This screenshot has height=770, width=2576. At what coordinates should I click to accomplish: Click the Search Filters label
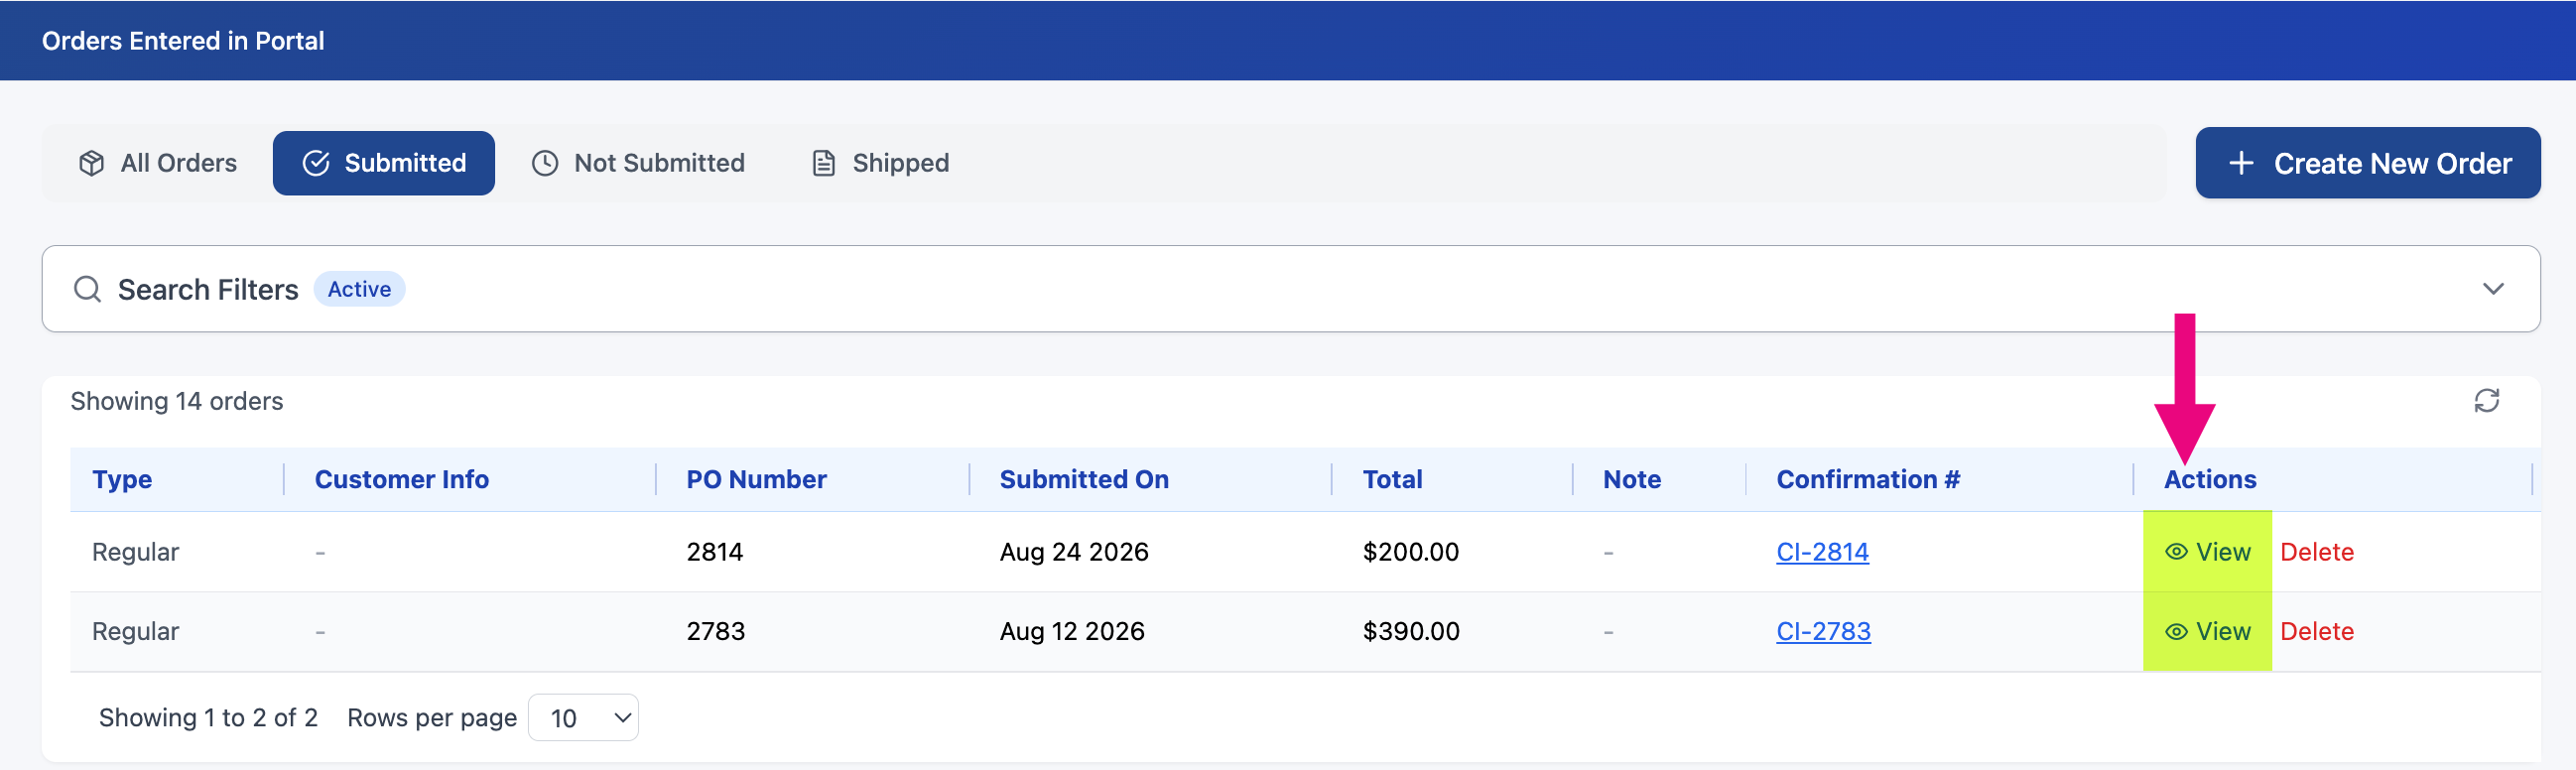(x=208, y=290)
